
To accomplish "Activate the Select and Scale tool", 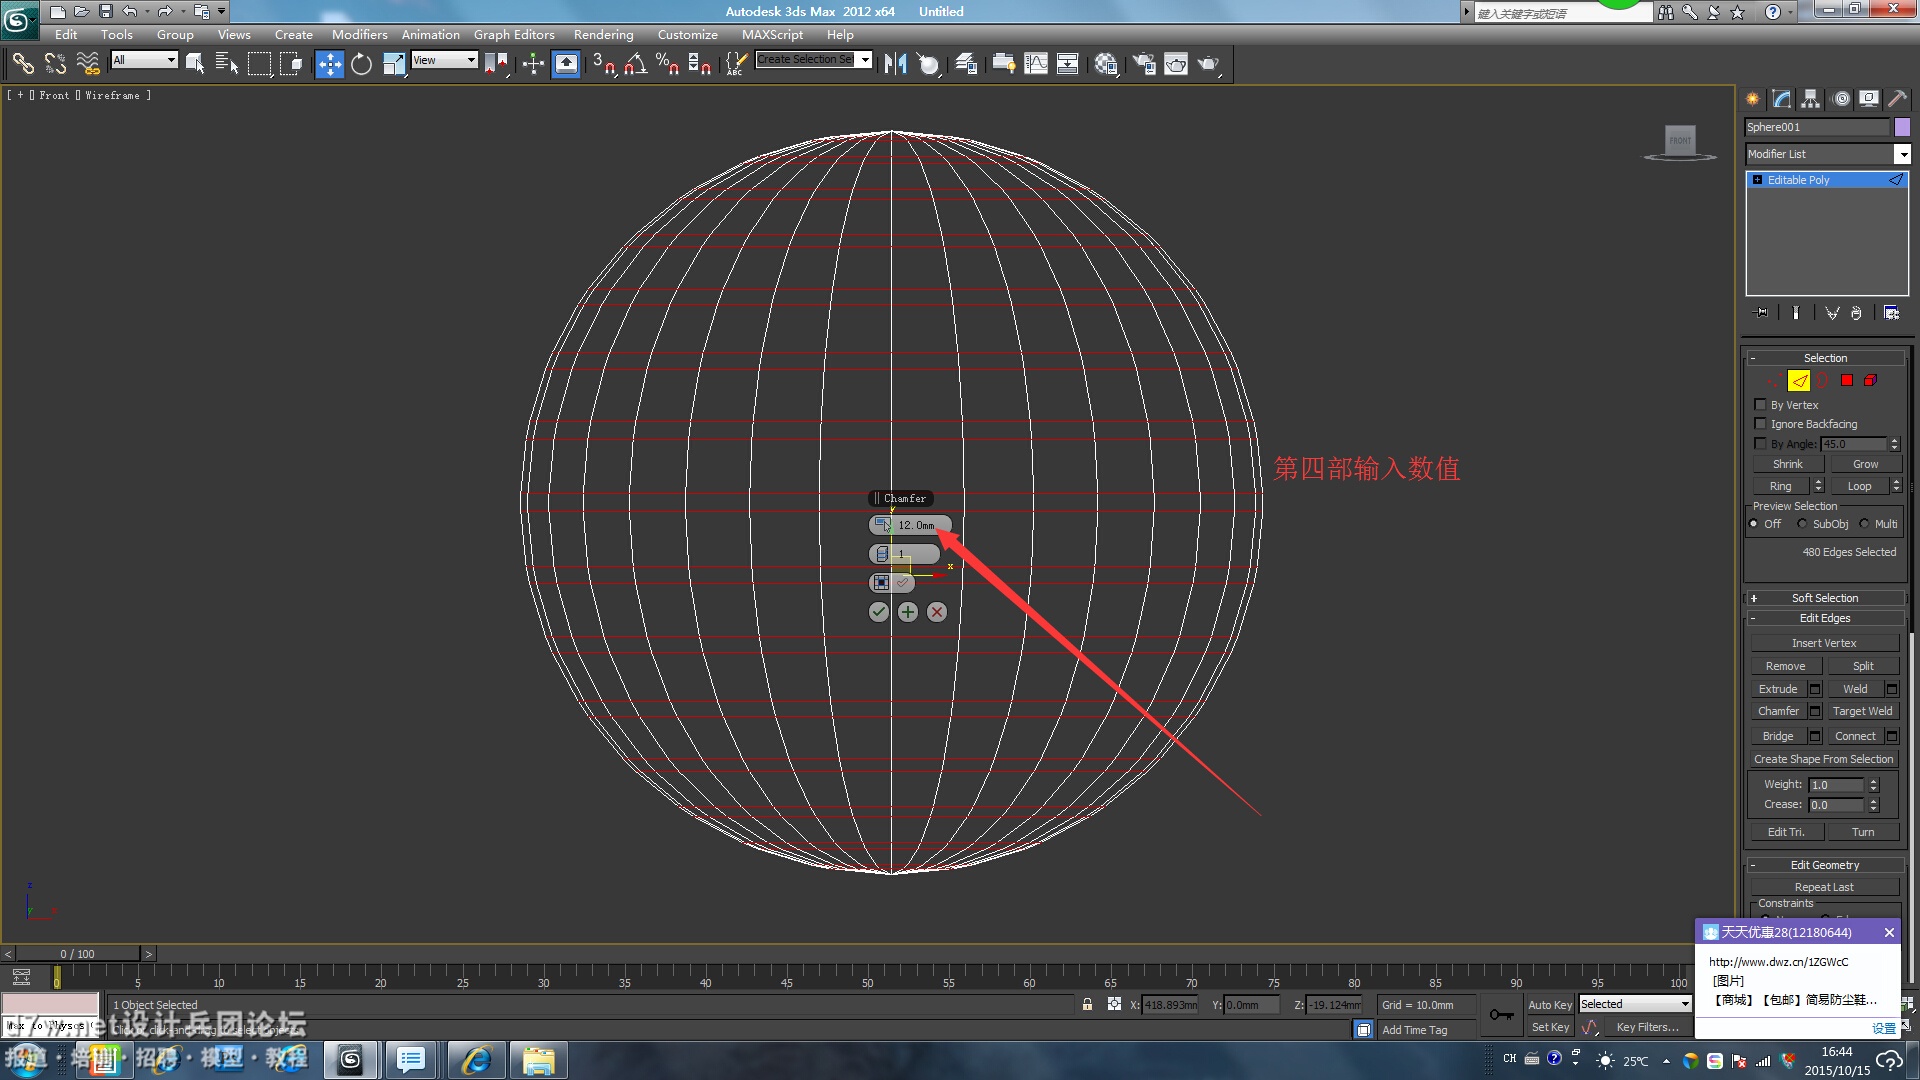I will [x=394, y=64].
